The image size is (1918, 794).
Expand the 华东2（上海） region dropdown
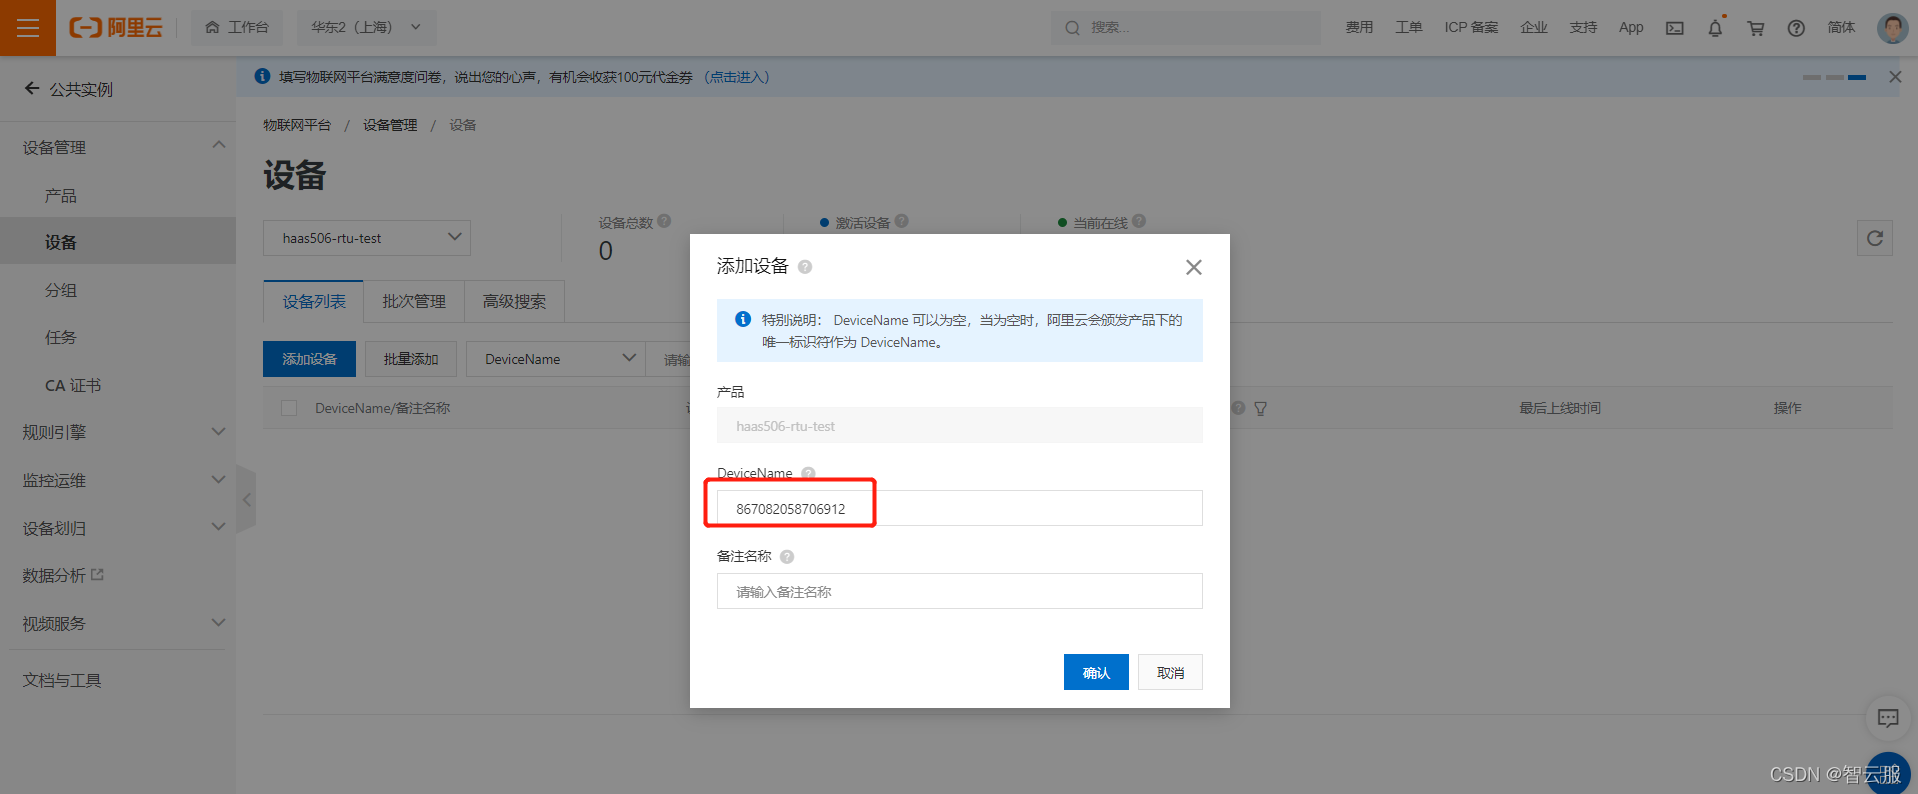366,28
